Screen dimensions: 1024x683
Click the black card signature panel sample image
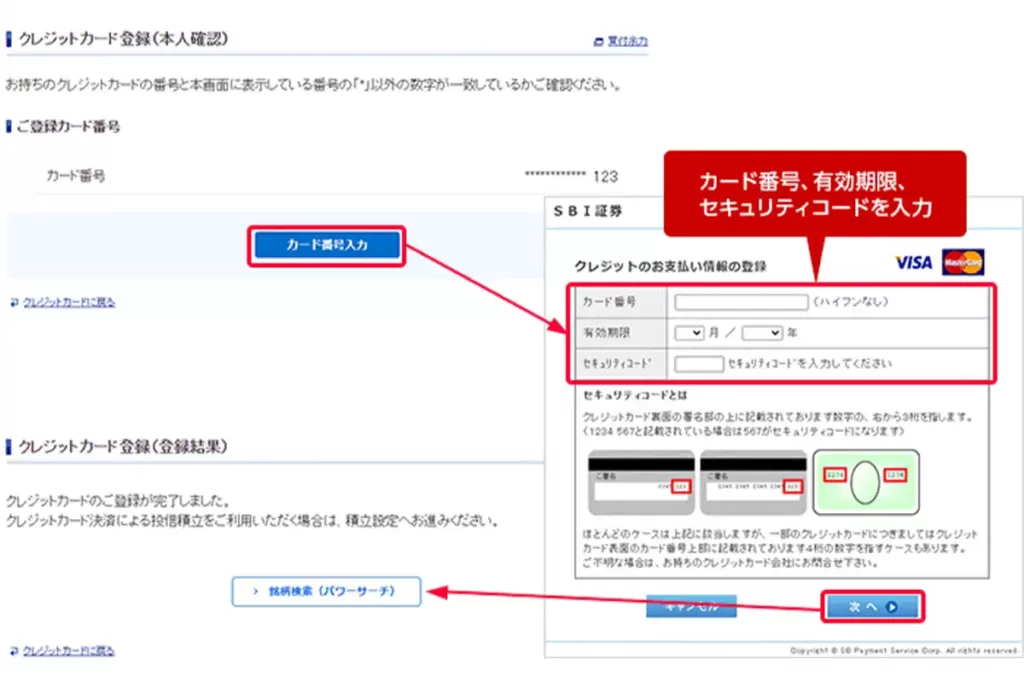[x=641, y=481]
